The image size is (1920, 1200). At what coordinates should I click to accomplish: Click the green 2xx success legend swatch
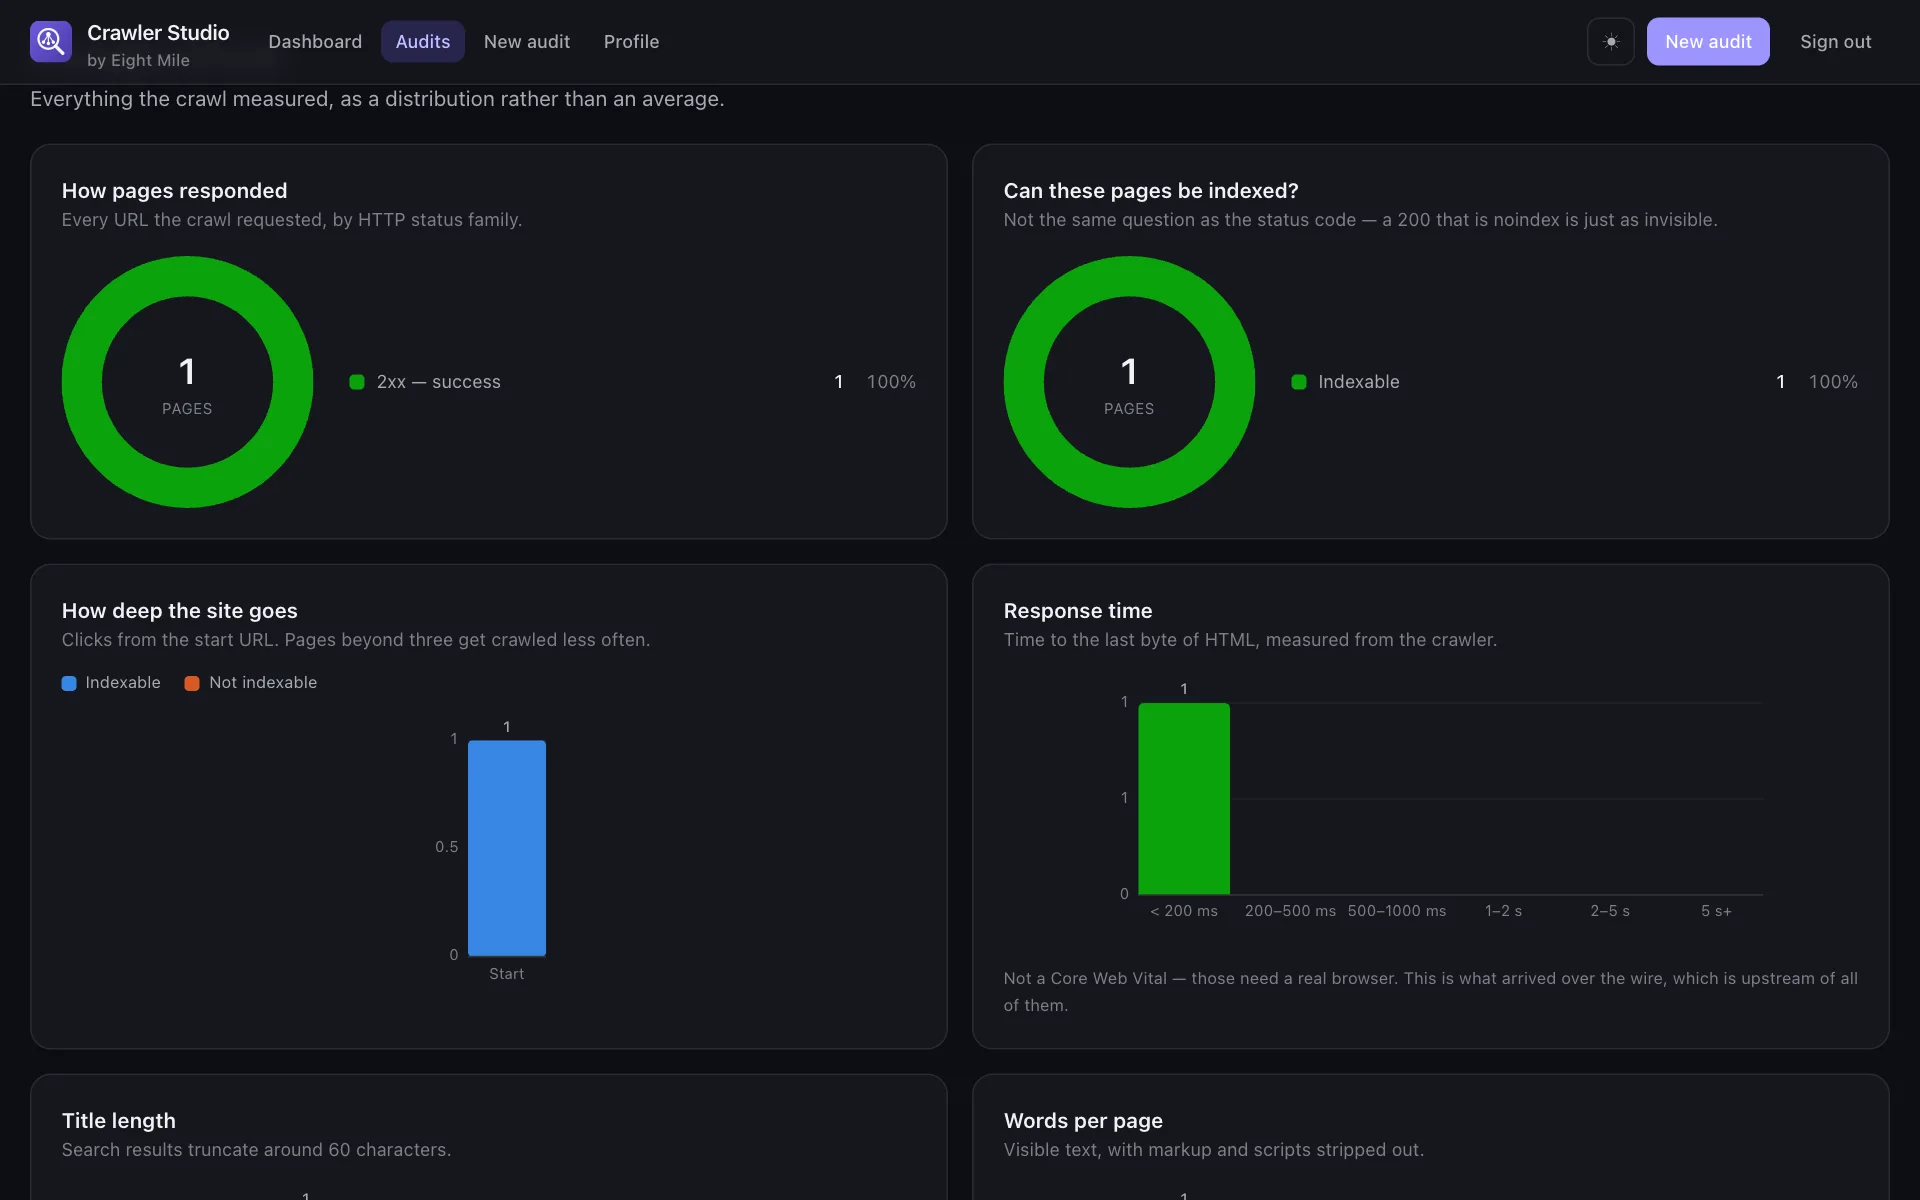[x=357, y=382]
